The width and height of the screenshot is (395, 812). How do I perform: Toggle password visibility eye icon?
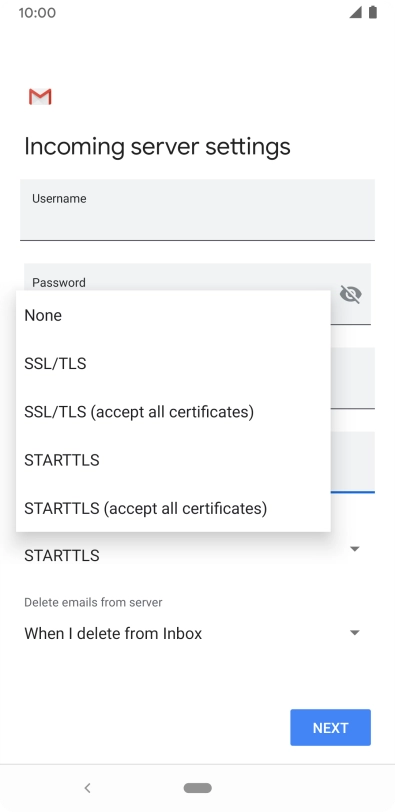click(x=350, y=294)
